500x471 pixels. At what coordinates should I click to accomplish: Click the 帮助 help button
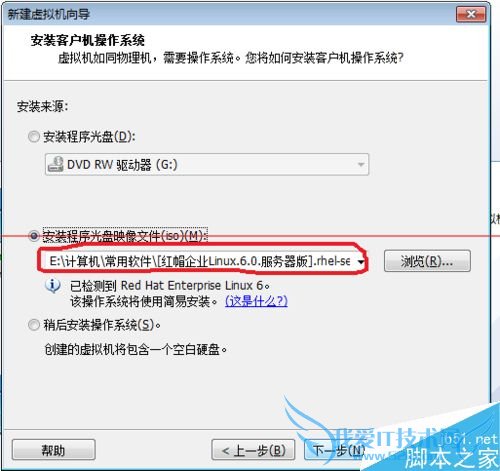point(53,450)
